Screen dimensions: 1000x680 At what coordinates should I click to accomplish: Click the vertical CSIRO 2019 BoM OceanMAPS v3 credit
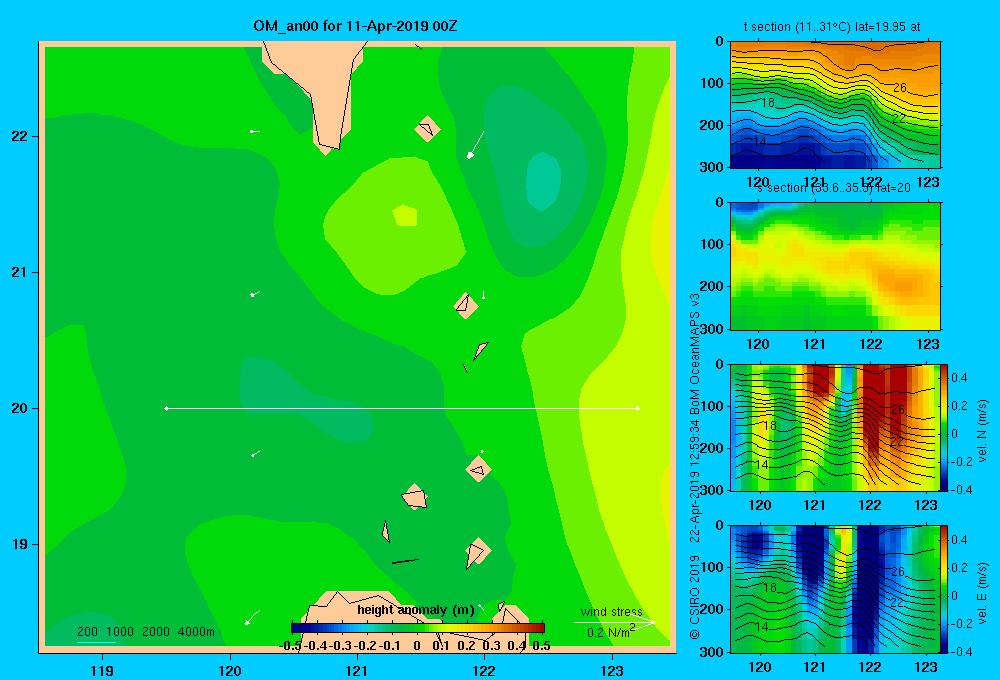(695, 466)
